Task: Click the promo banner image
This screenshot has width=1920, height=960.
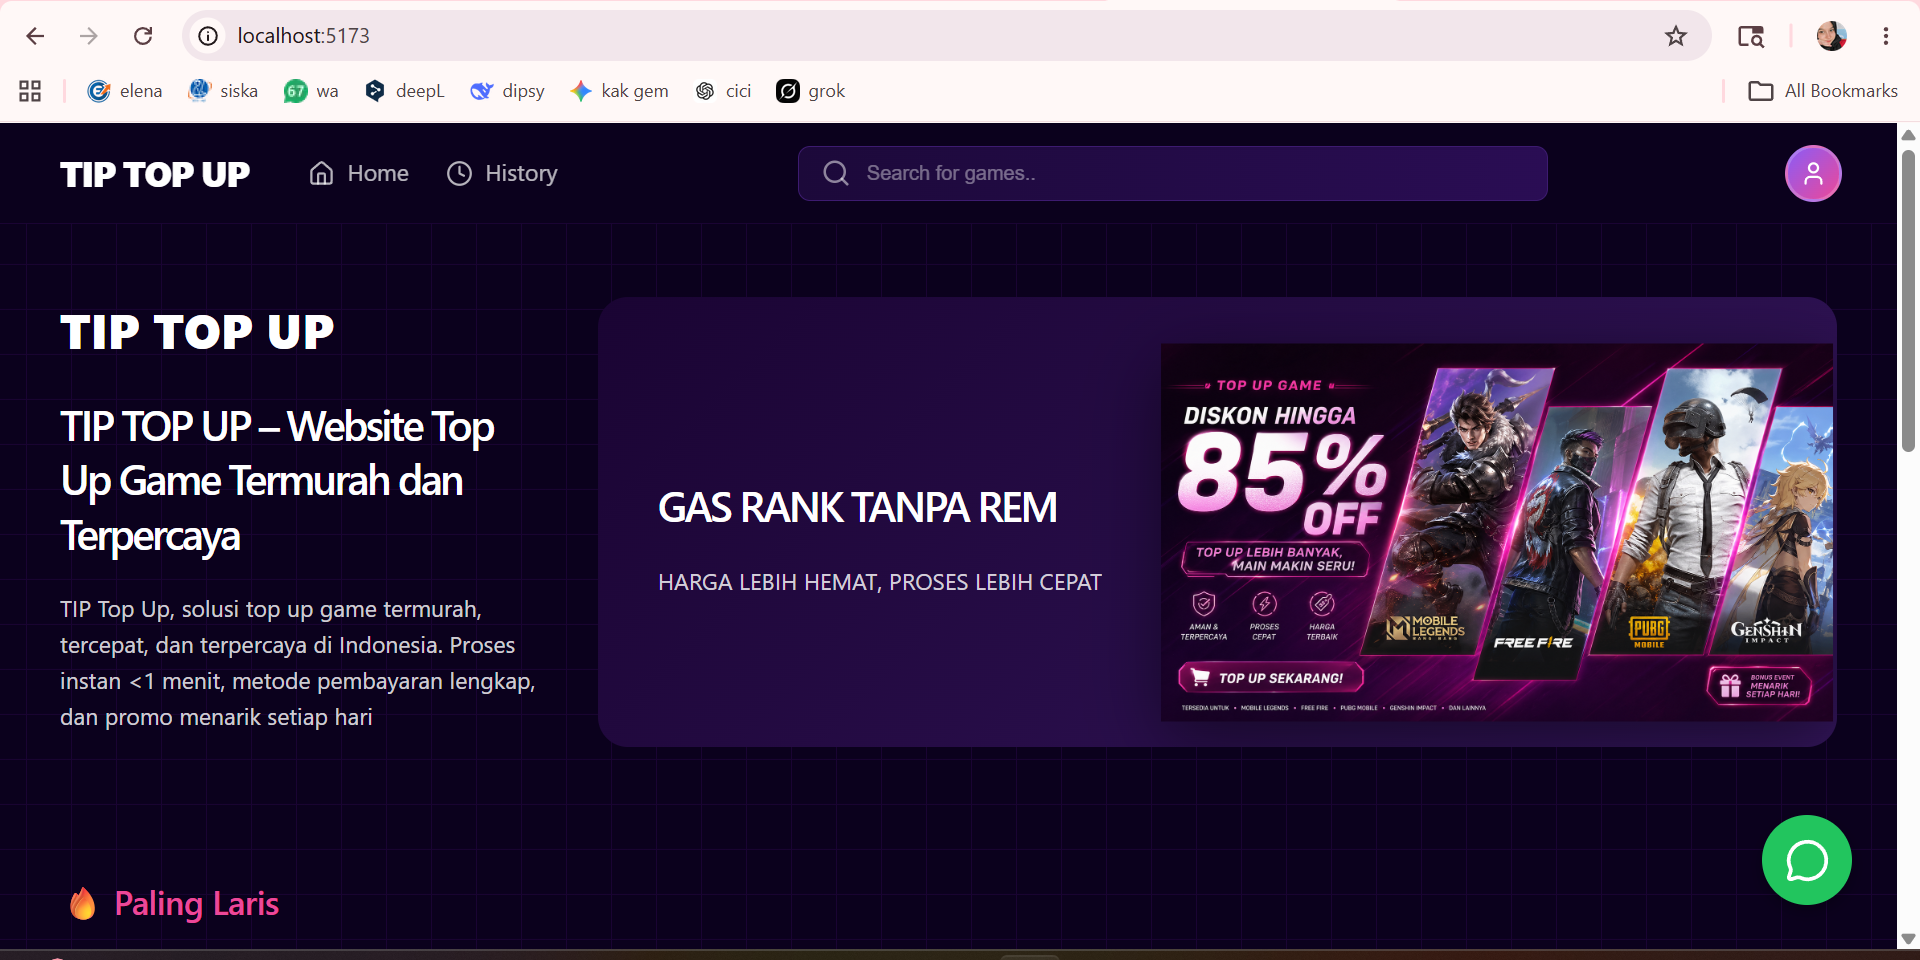Action: [x=1497, y=532]
